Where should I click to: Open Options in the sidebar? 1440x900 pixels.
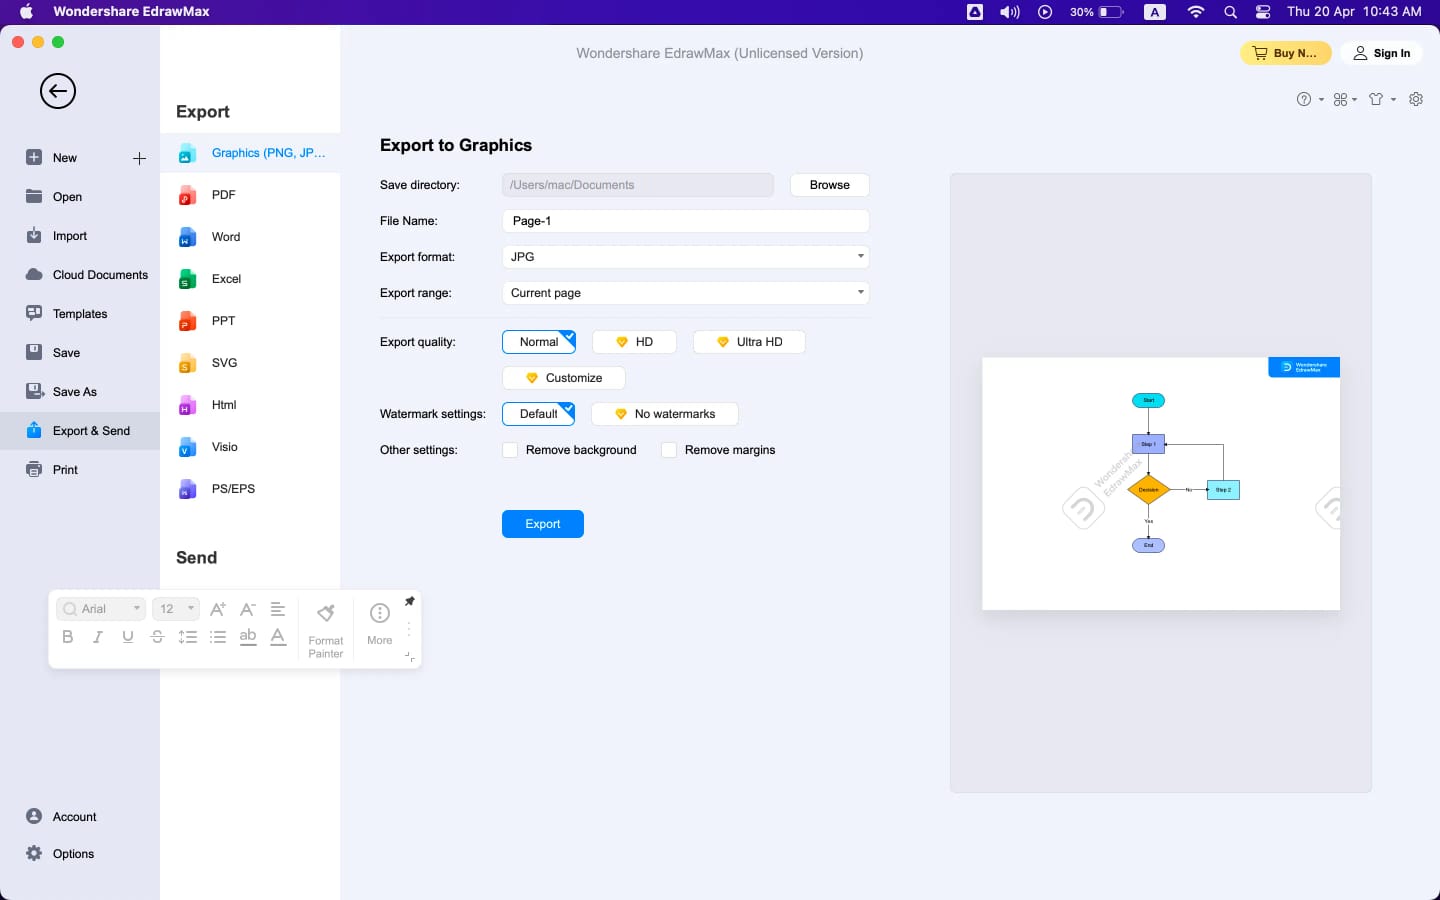(x=60, y=854)
